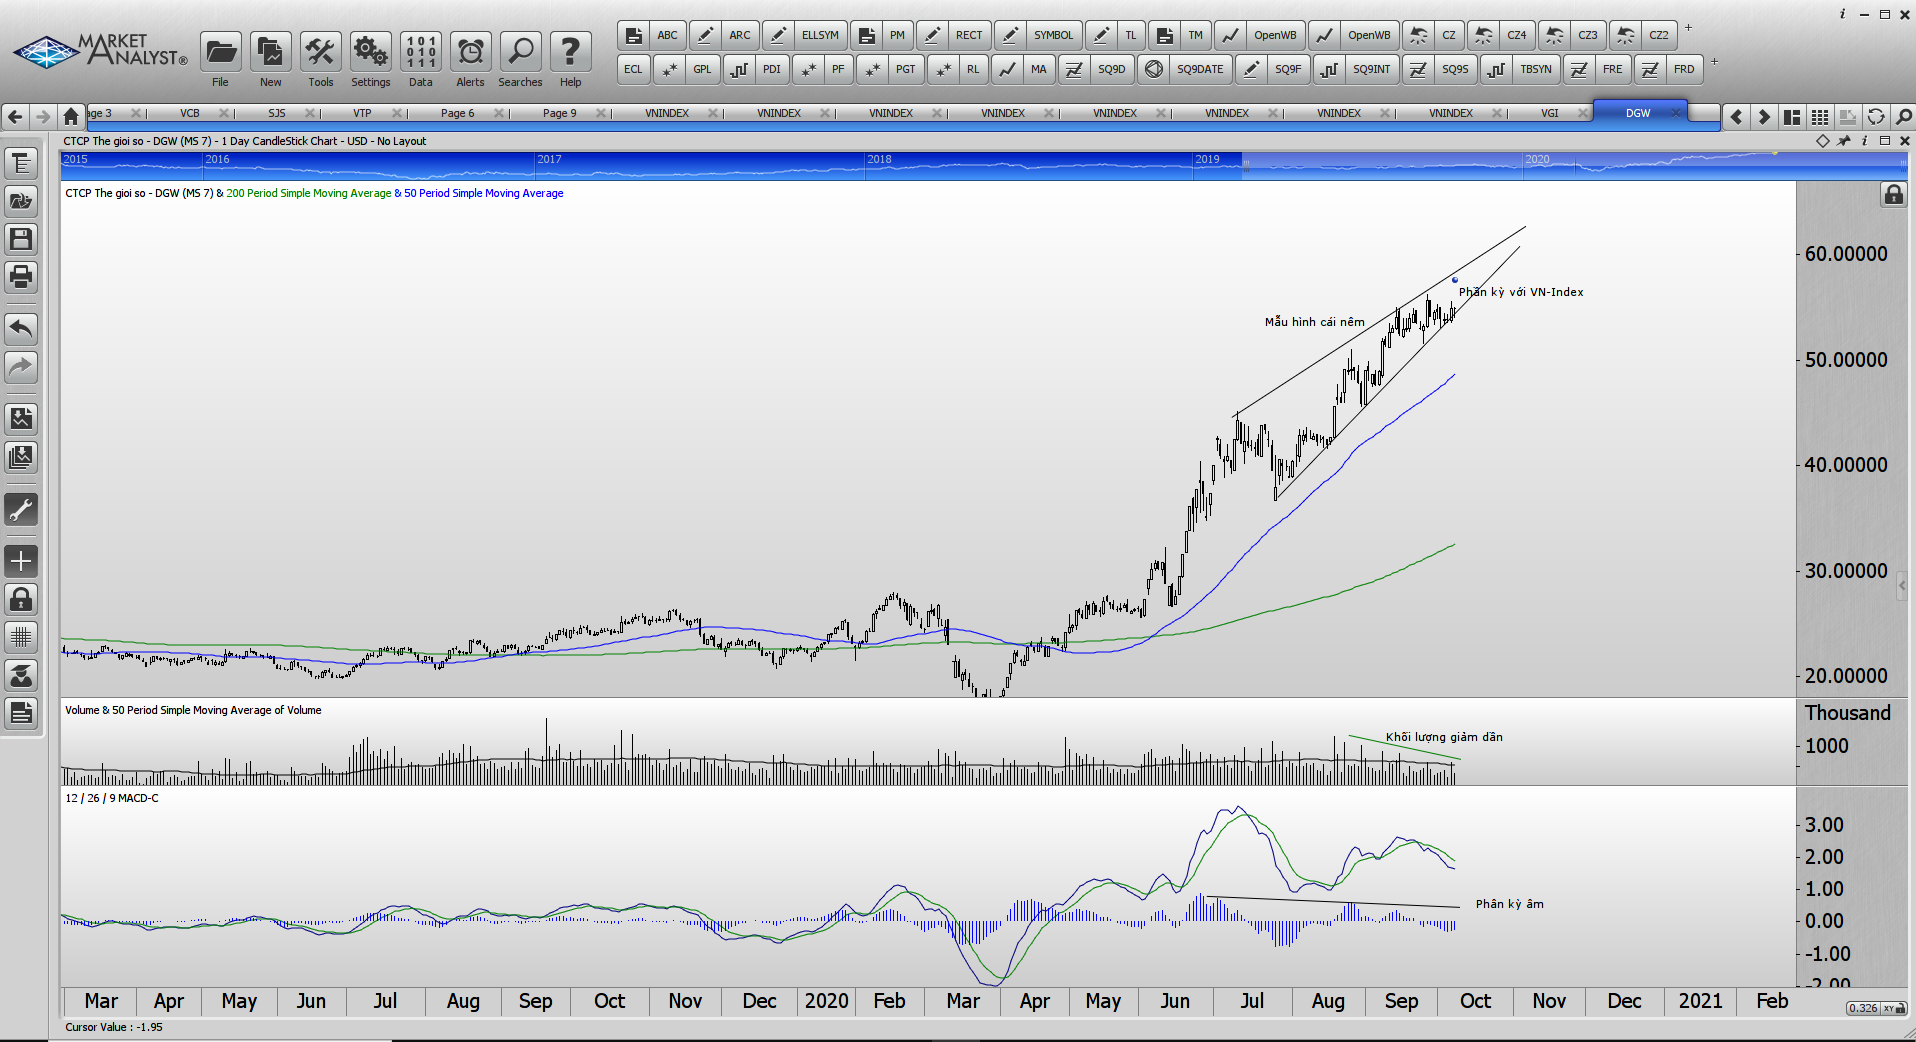Screen dimensions: 1916x1042
Task: Expand the File folder menu
Action: [220, 52]
